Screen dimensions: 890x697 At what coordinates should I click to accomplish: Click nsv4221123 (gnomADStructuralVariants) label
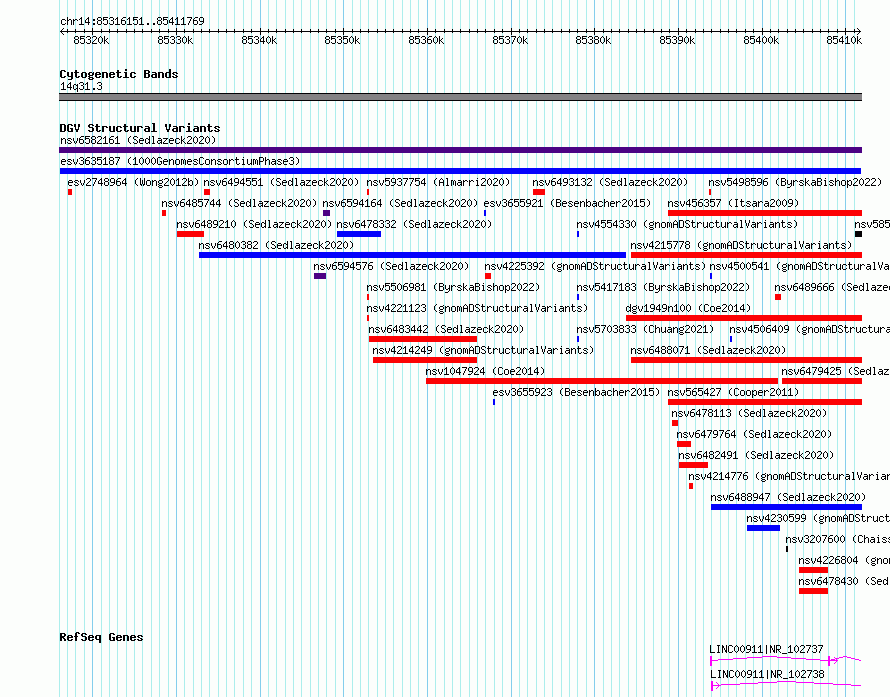(x=477, y=308)
